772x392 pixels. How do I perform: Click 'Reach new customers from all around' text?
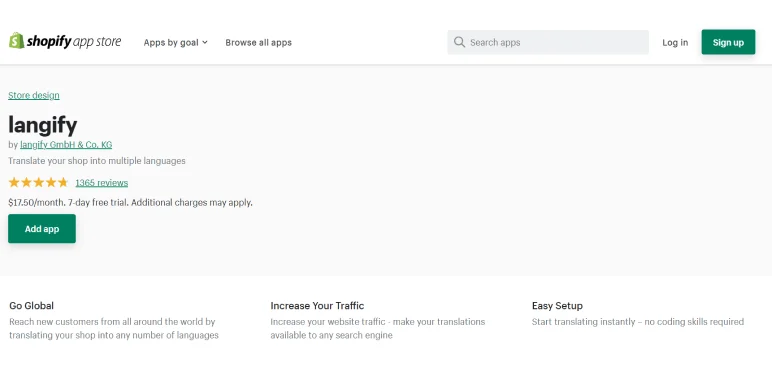(114, 328)
